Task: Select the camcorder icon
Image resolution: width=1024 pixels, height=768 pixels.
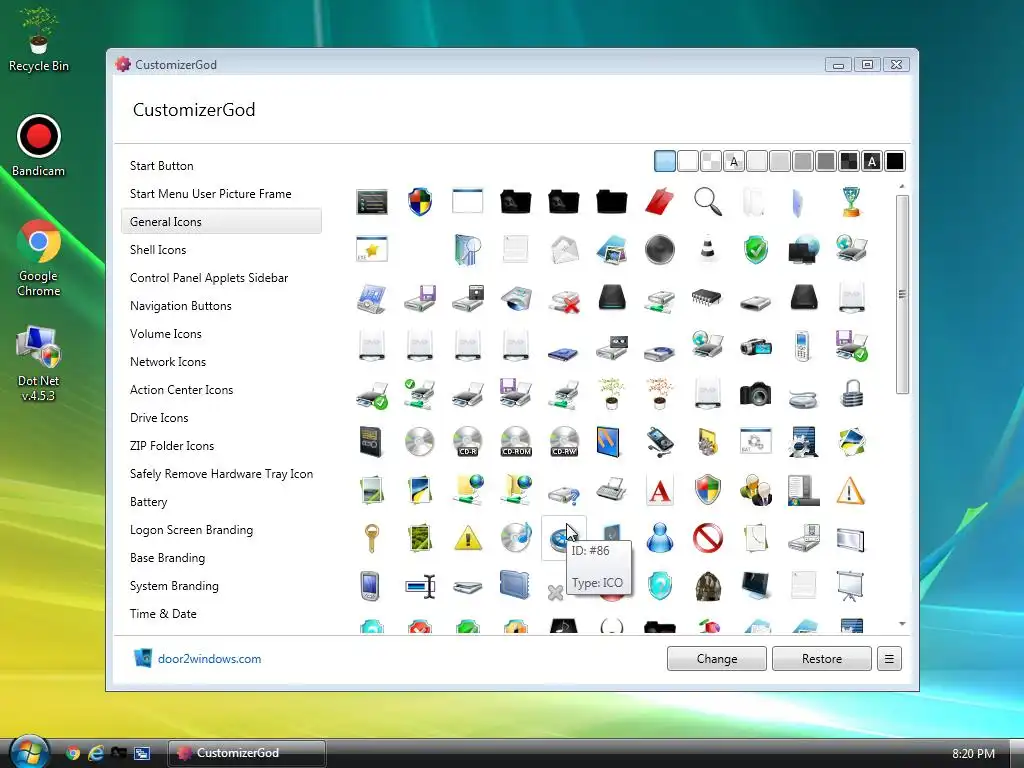Action: coord(756,346)
